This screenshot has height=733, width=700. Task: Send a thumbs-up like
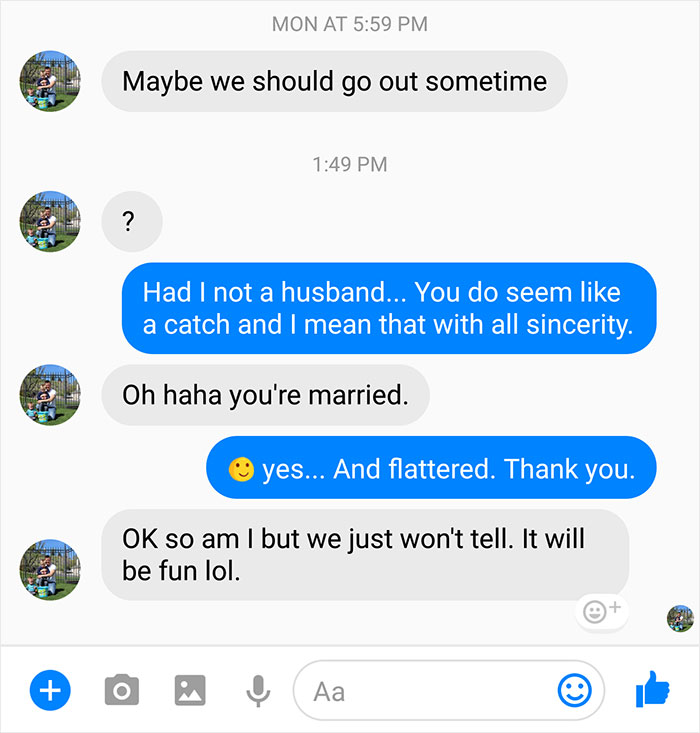coord(653,689)
